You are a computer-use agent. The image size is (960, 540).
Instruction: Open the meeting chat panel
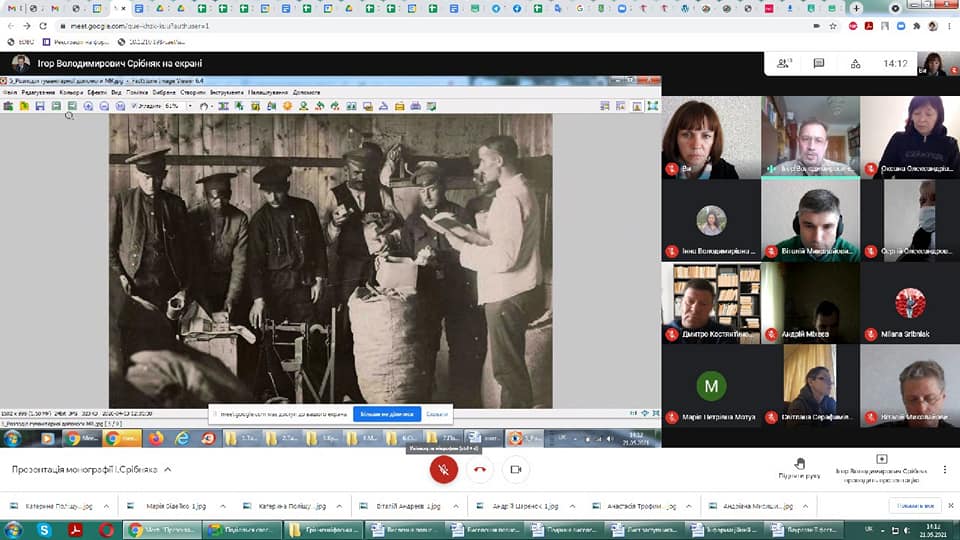(819, 63)
